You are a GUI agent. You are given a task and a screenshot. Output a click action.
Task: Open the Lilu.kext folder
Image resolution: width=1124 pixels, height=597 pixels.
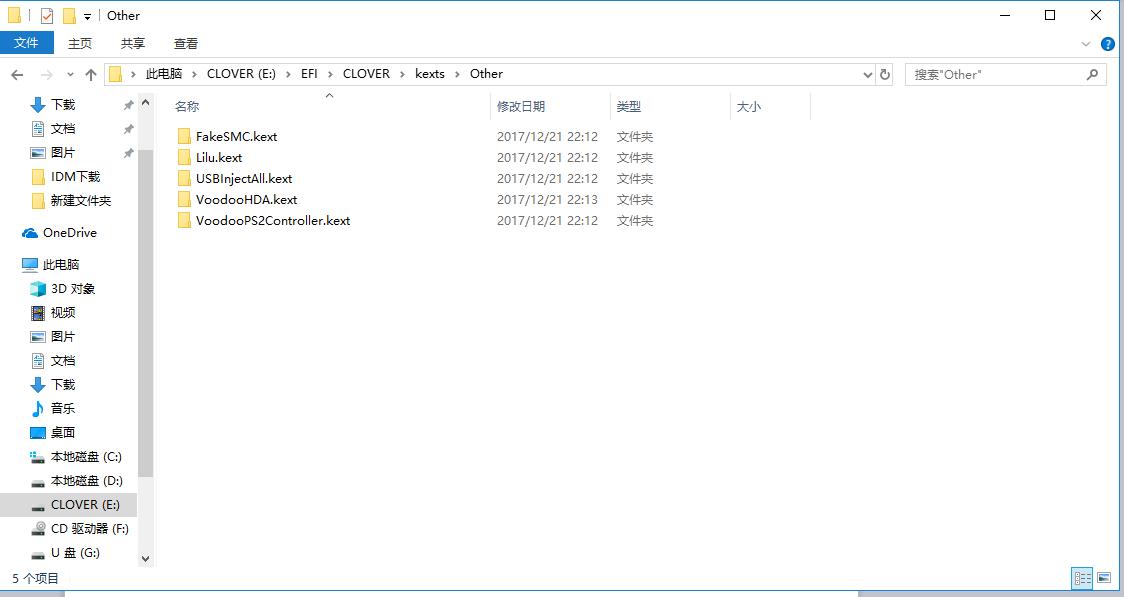(221, 157)
